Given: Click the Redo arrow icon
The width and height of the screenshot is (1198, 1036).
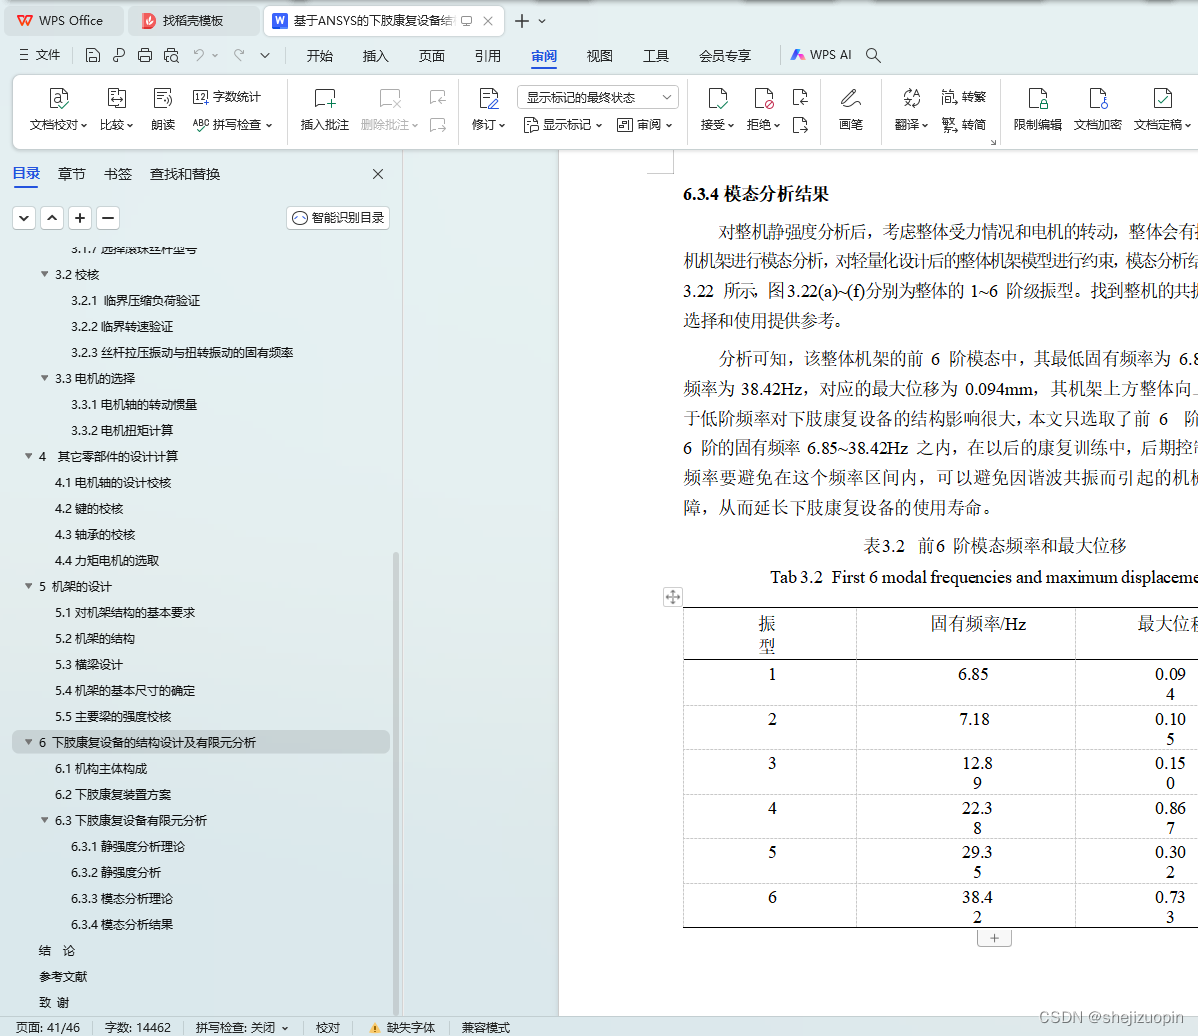Looking at the screenshot, I should coord(239,55).
